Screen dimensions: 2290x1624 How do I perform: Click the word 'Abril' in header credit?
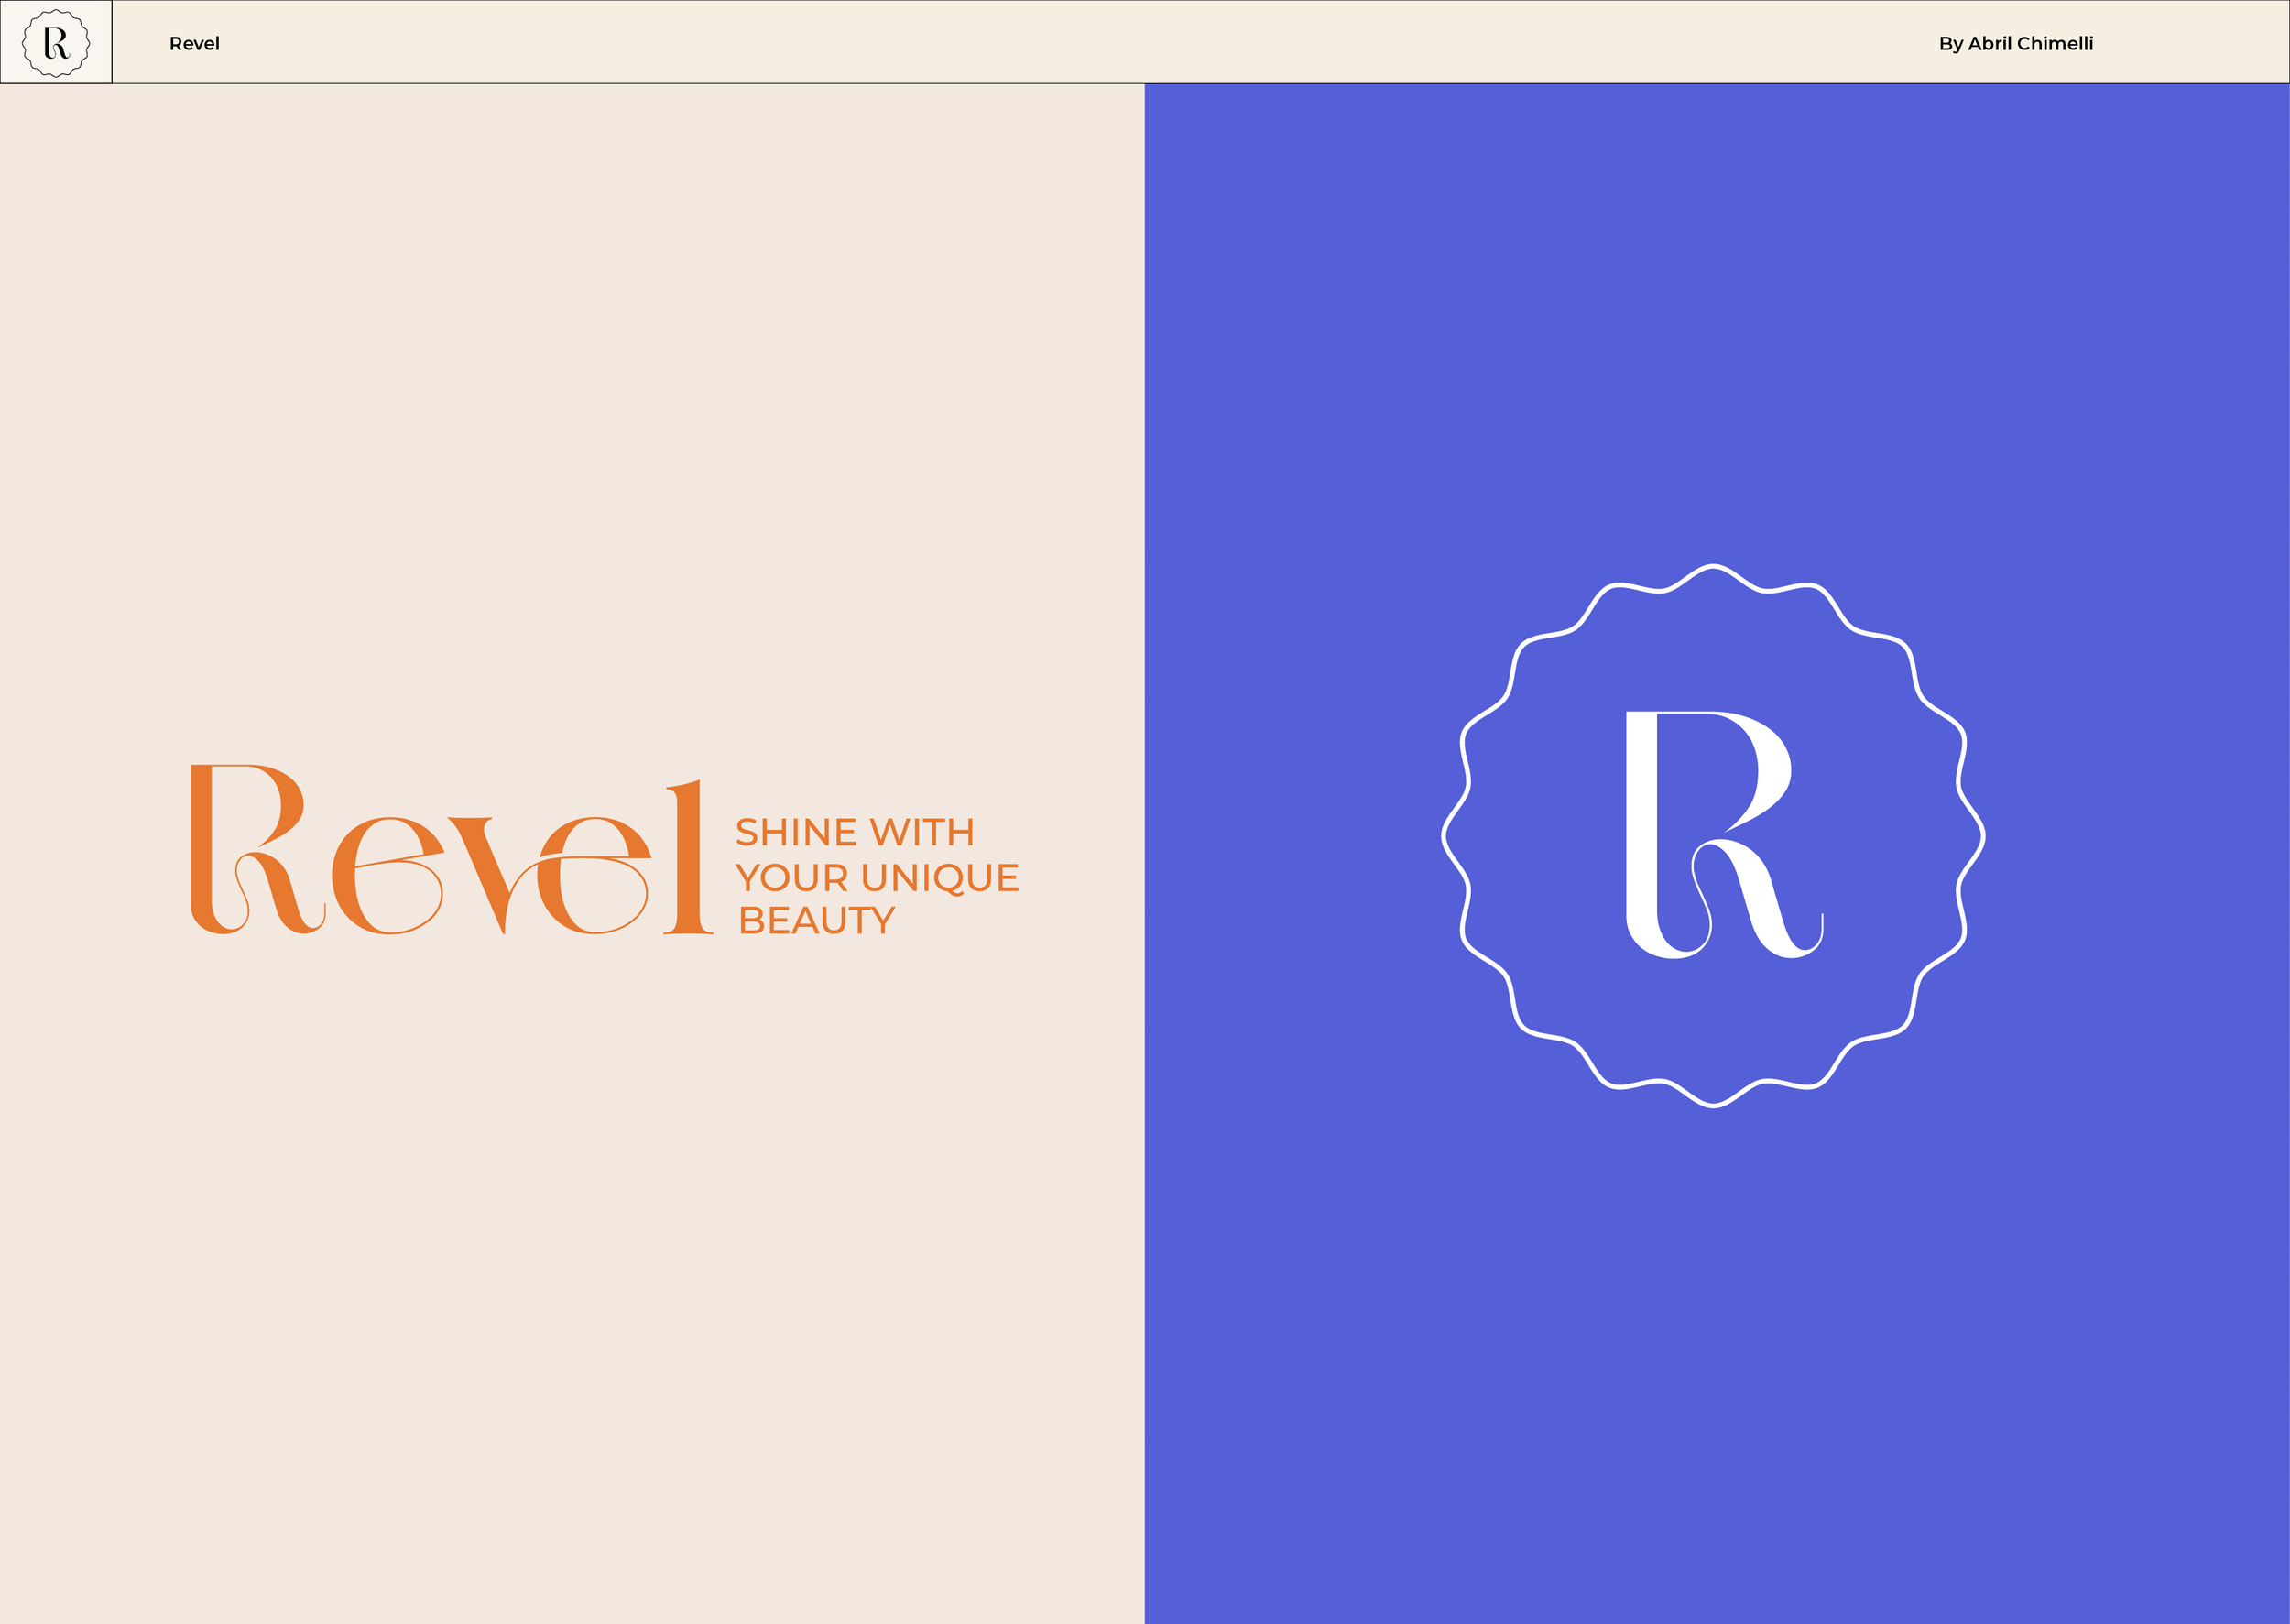pyautogui.click(x=1989, y=43)
